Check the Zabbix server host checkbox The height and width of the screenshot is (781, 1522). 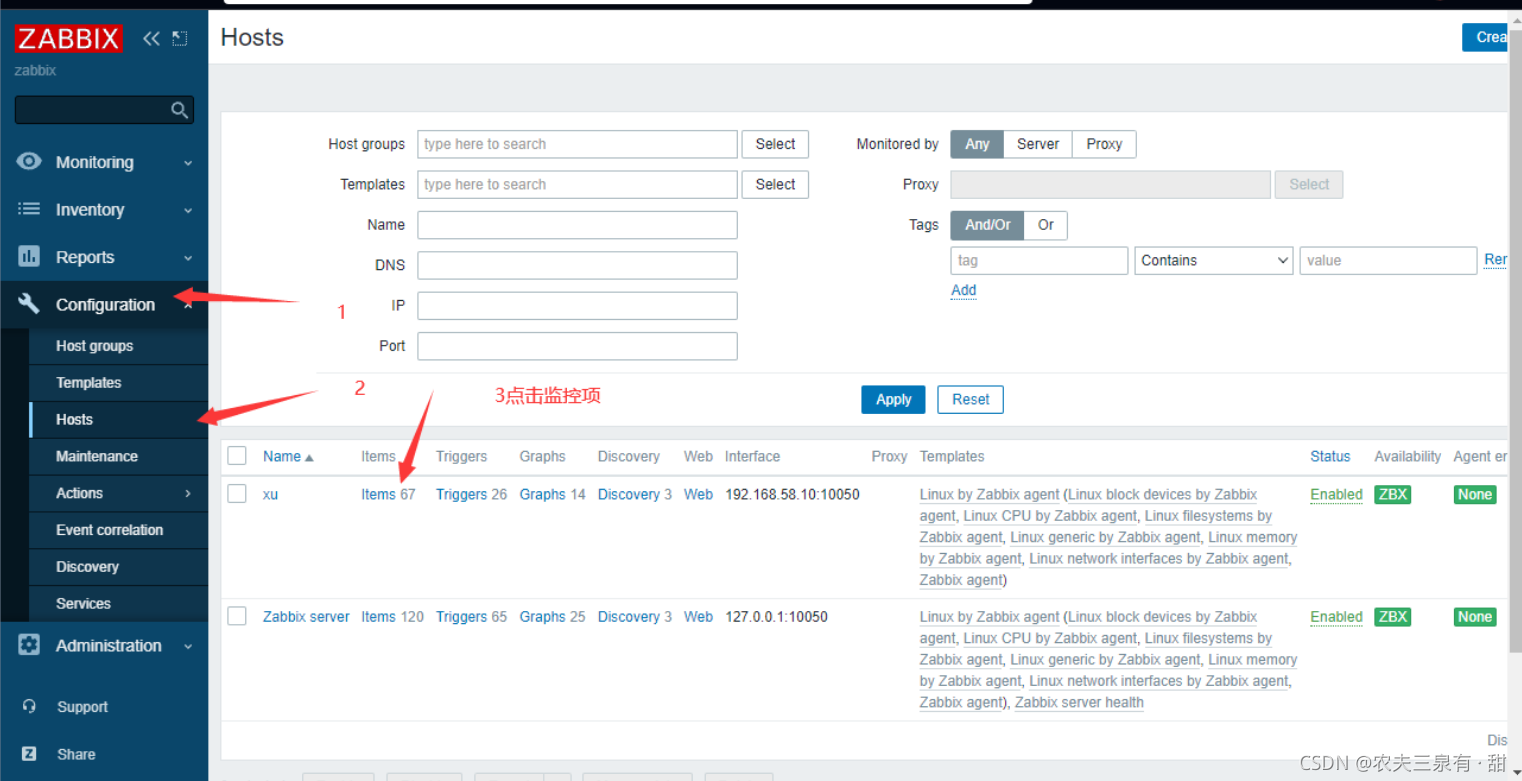tap(237, 616)
